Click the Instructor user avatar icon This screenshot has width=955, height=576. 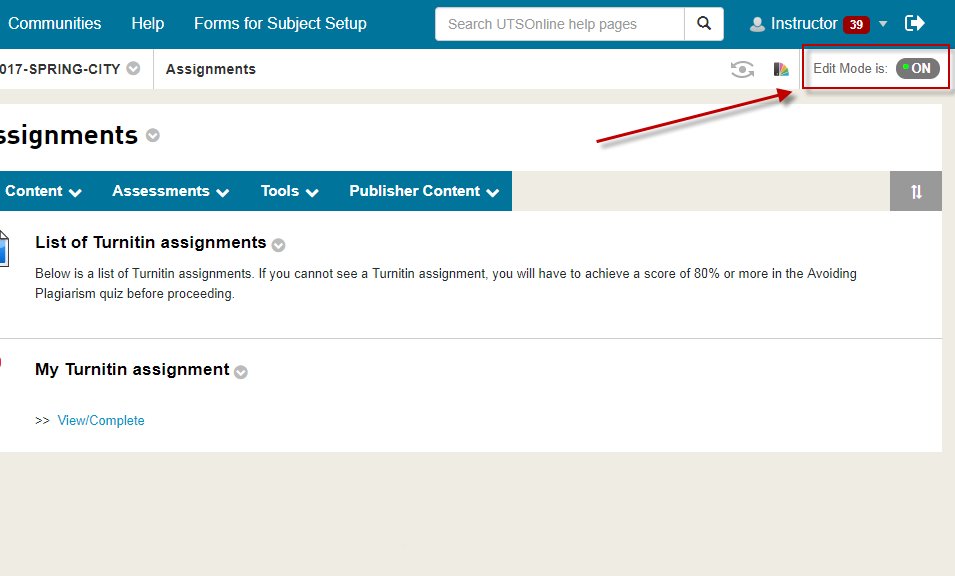[x=757, y=24]
